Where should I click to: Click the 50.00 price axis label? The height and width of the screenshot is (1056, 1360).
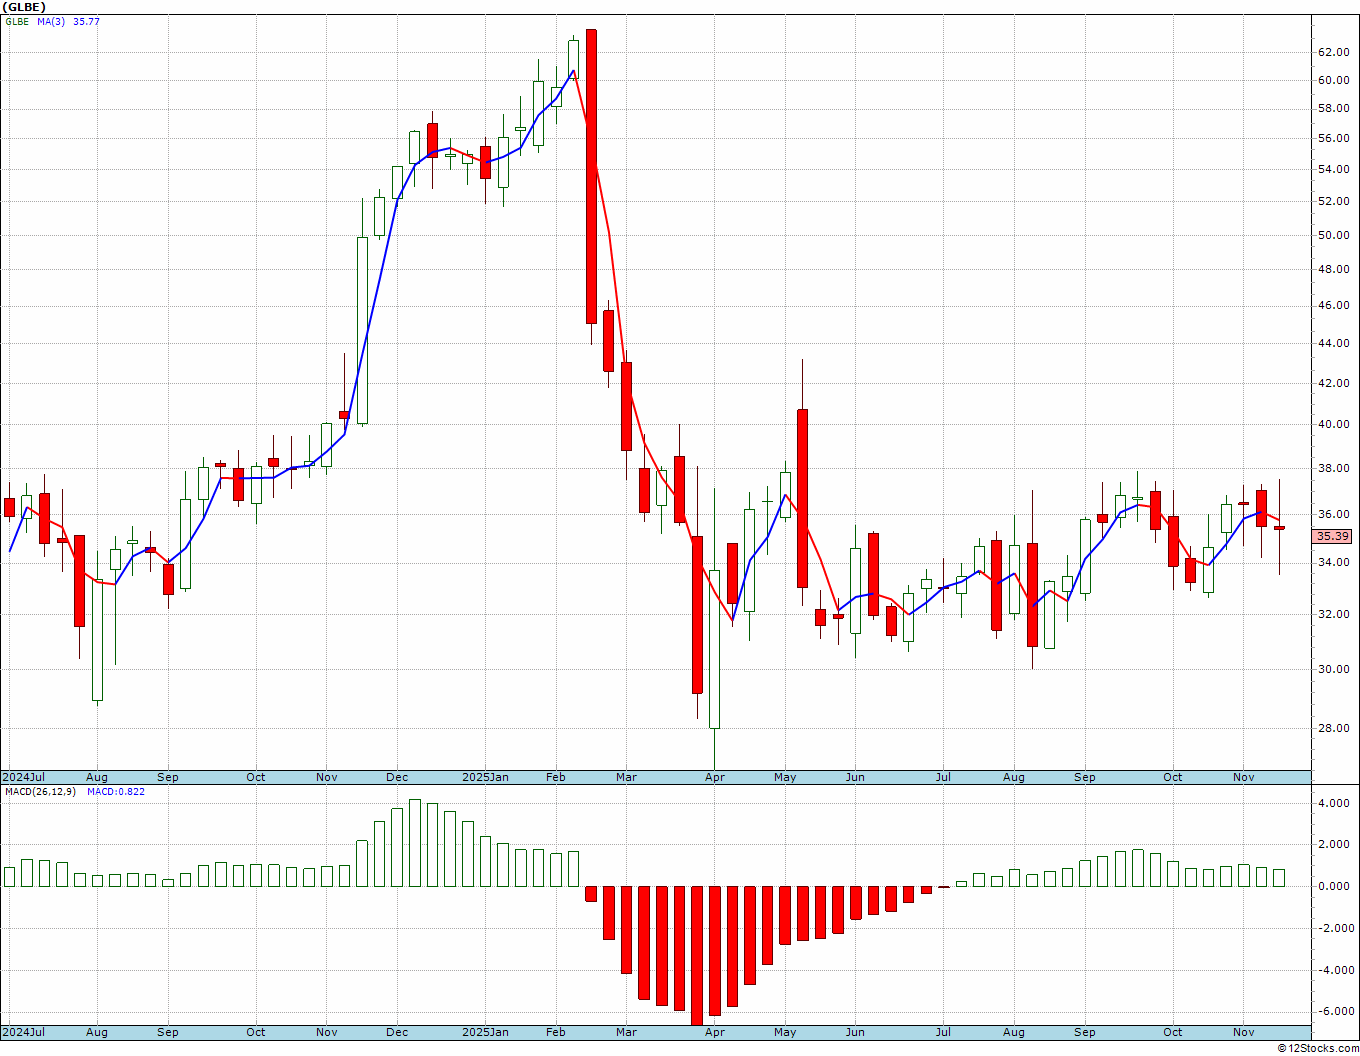1333,236
